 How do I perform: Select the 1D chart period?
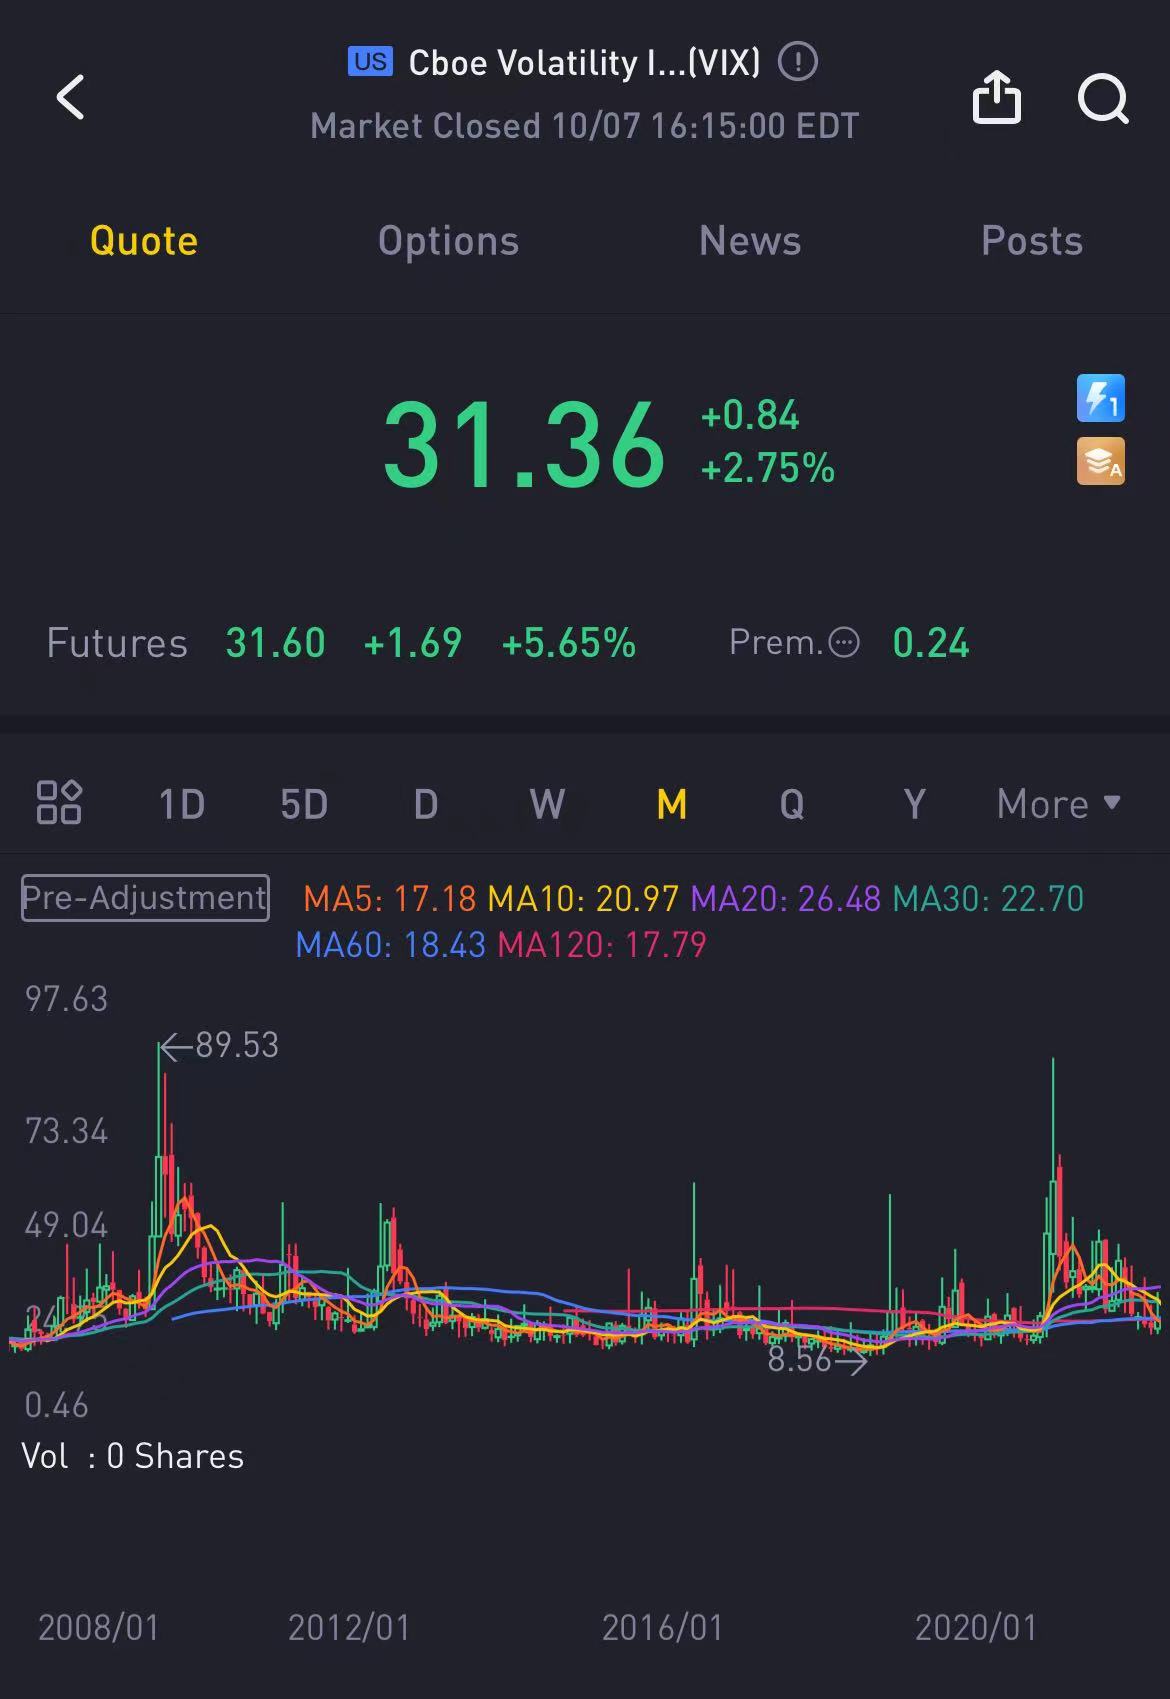(x=182, y=804)
